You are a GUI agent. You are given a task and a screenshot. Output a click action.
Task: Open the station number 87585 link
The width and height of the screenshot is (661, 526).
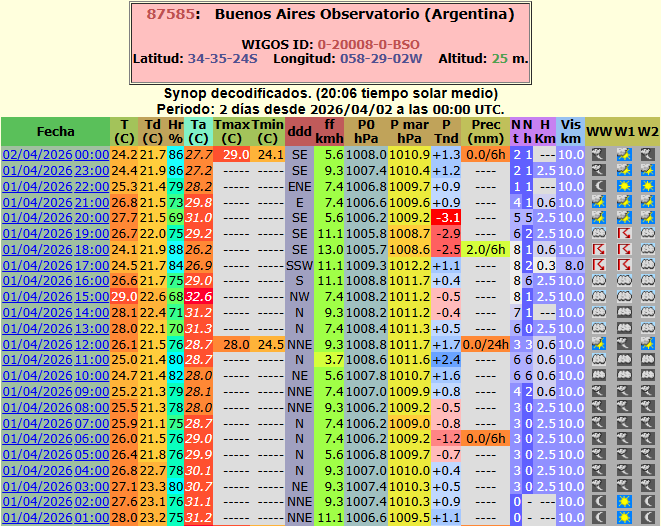pyautogui.click(x=170, y=14)
